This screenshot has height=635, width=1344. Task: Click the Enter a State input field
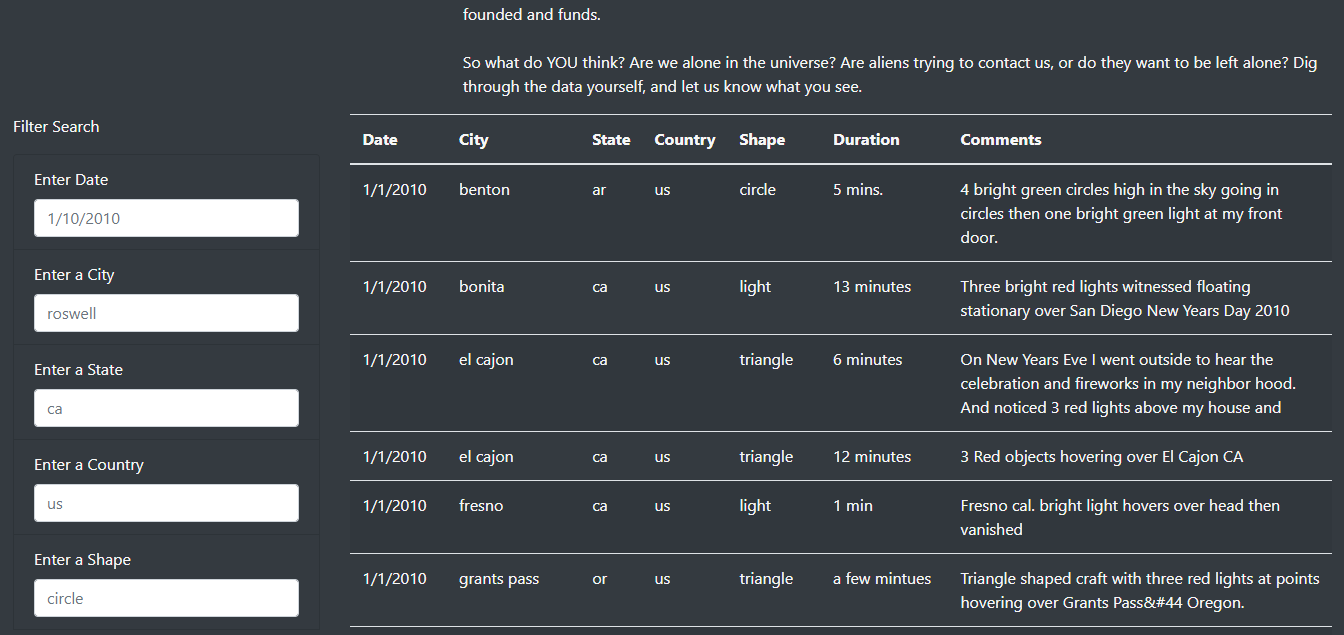[166, 408]
